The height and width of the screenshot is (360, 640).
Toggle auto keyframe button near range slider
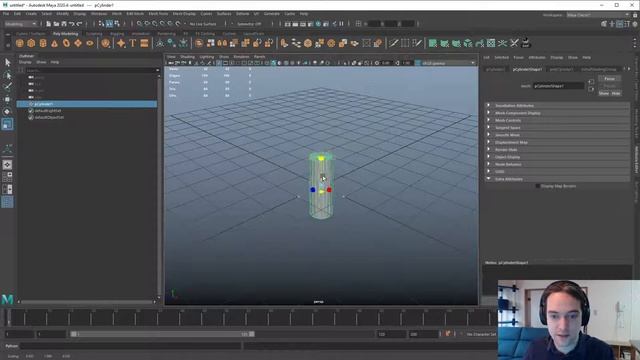pos(448,334)
